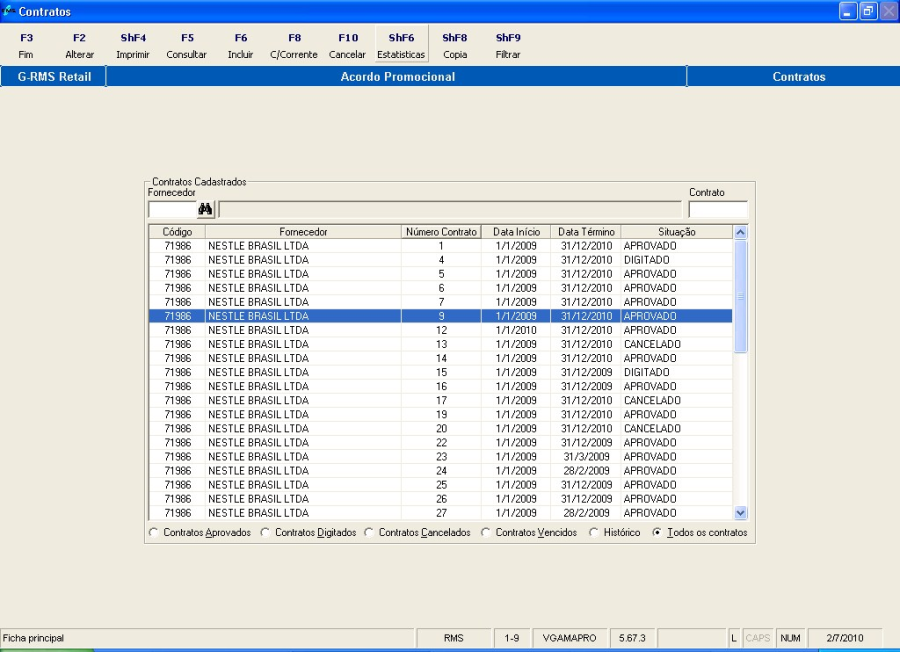Click the Fornecedor code input field
900x652 pixels.
point(171,209)
